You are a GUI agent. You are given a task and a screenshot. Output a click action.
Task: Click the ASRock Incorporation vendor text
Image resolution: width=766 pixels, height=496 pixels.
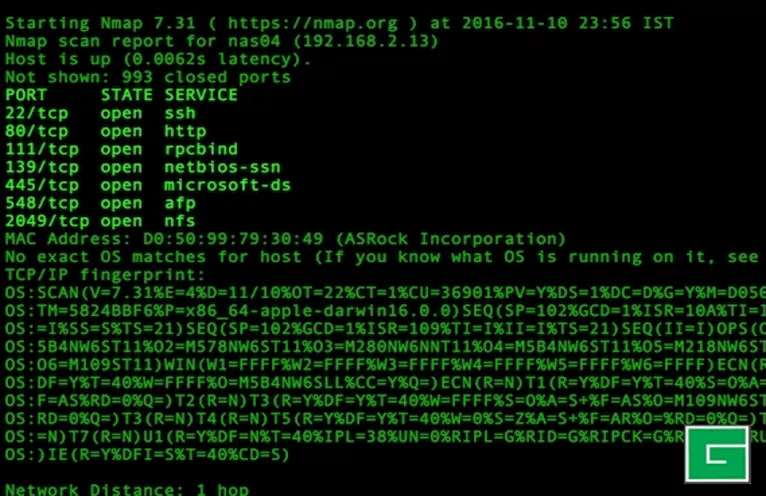[450, 239]
